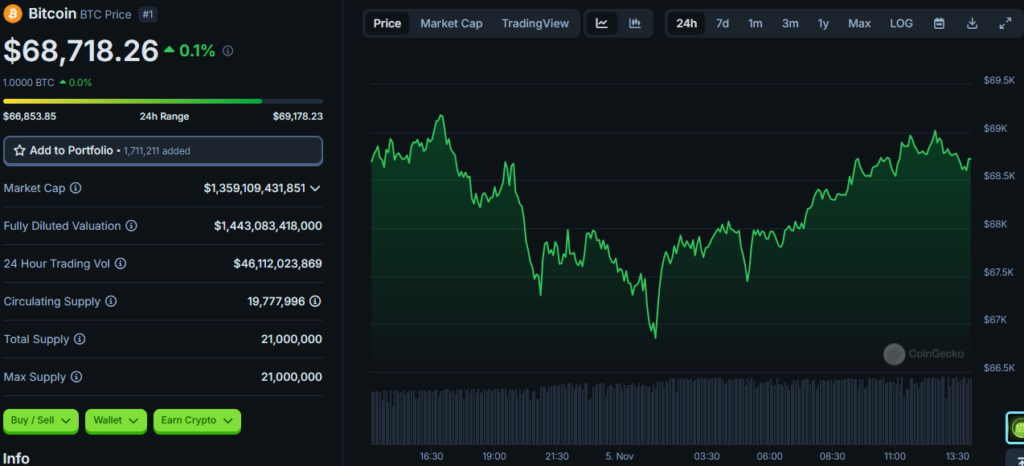Open the calendar date range picker
The image size is (1024, 466).
coord(939,23)
